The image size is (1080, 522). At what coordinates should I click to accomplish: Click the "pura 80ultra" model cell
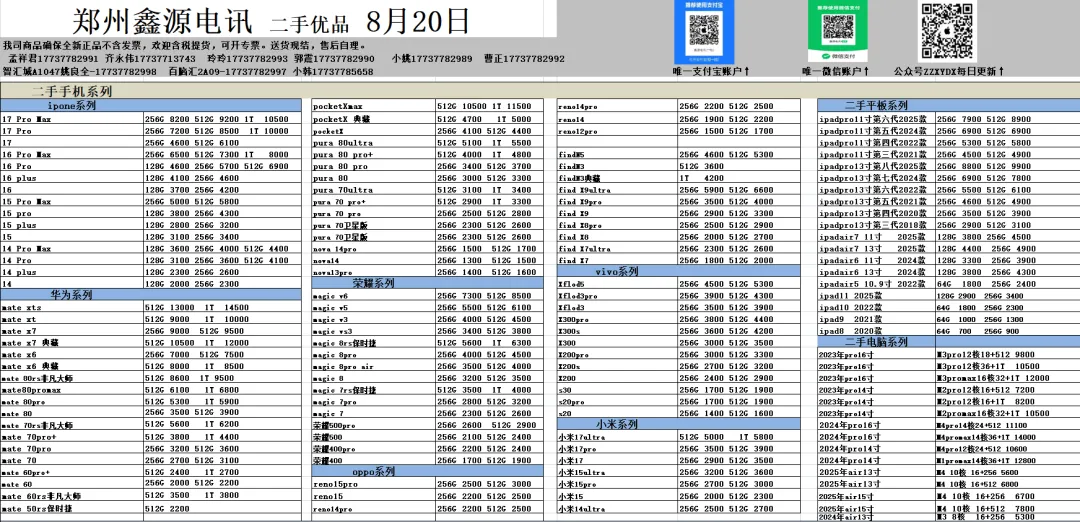click(373, 142)
